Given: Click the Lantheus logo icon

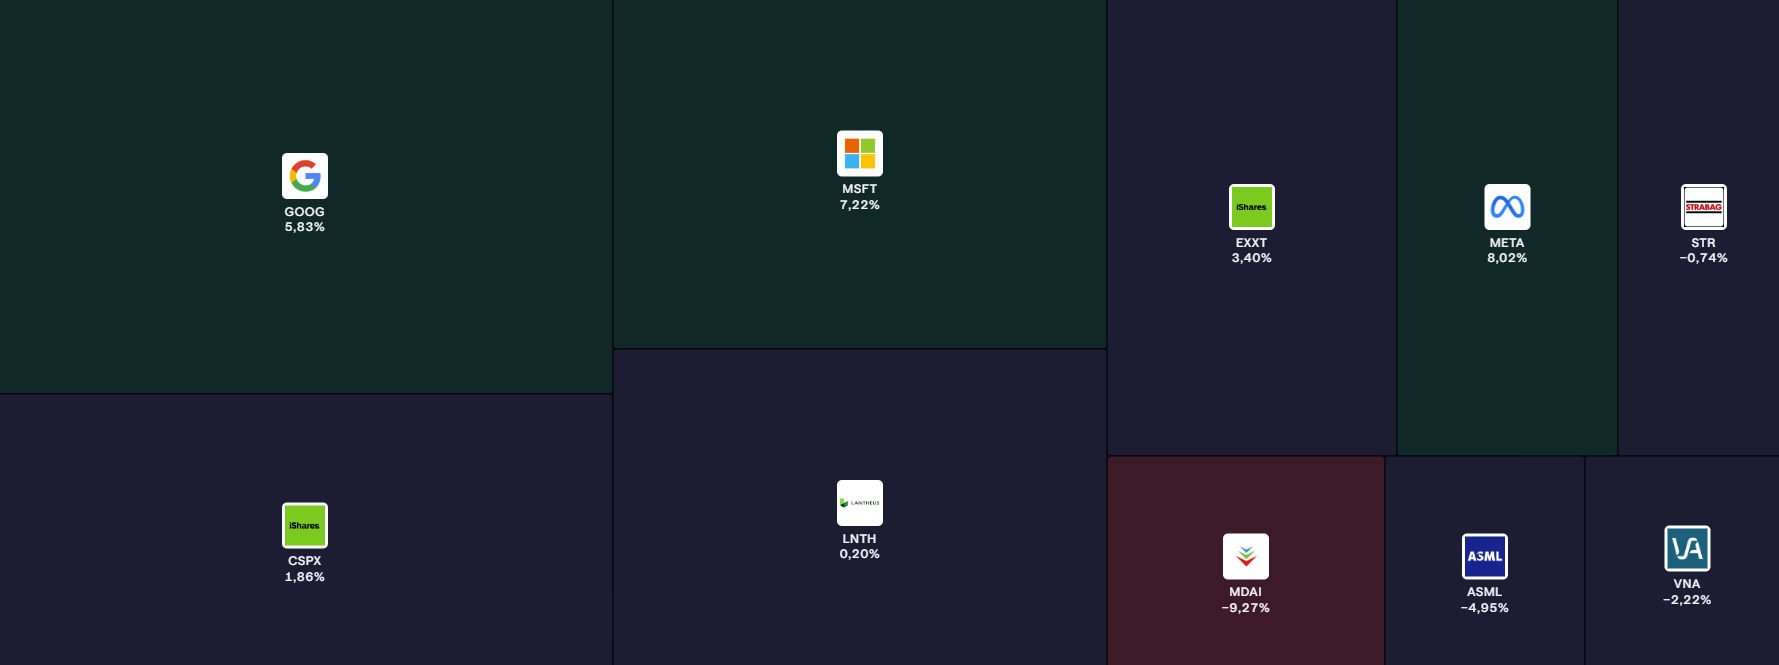Looking at the screenshot, I should 860,503.
